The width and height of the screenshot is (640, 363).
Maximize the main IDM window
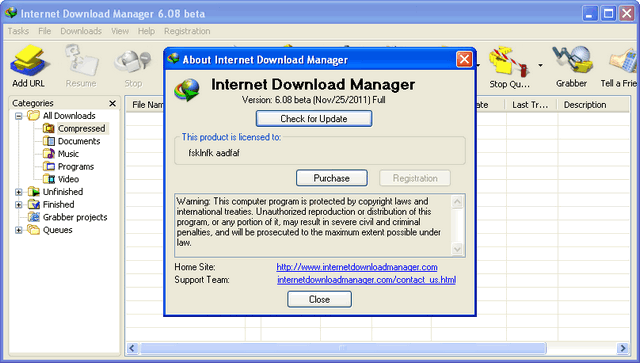608,13
